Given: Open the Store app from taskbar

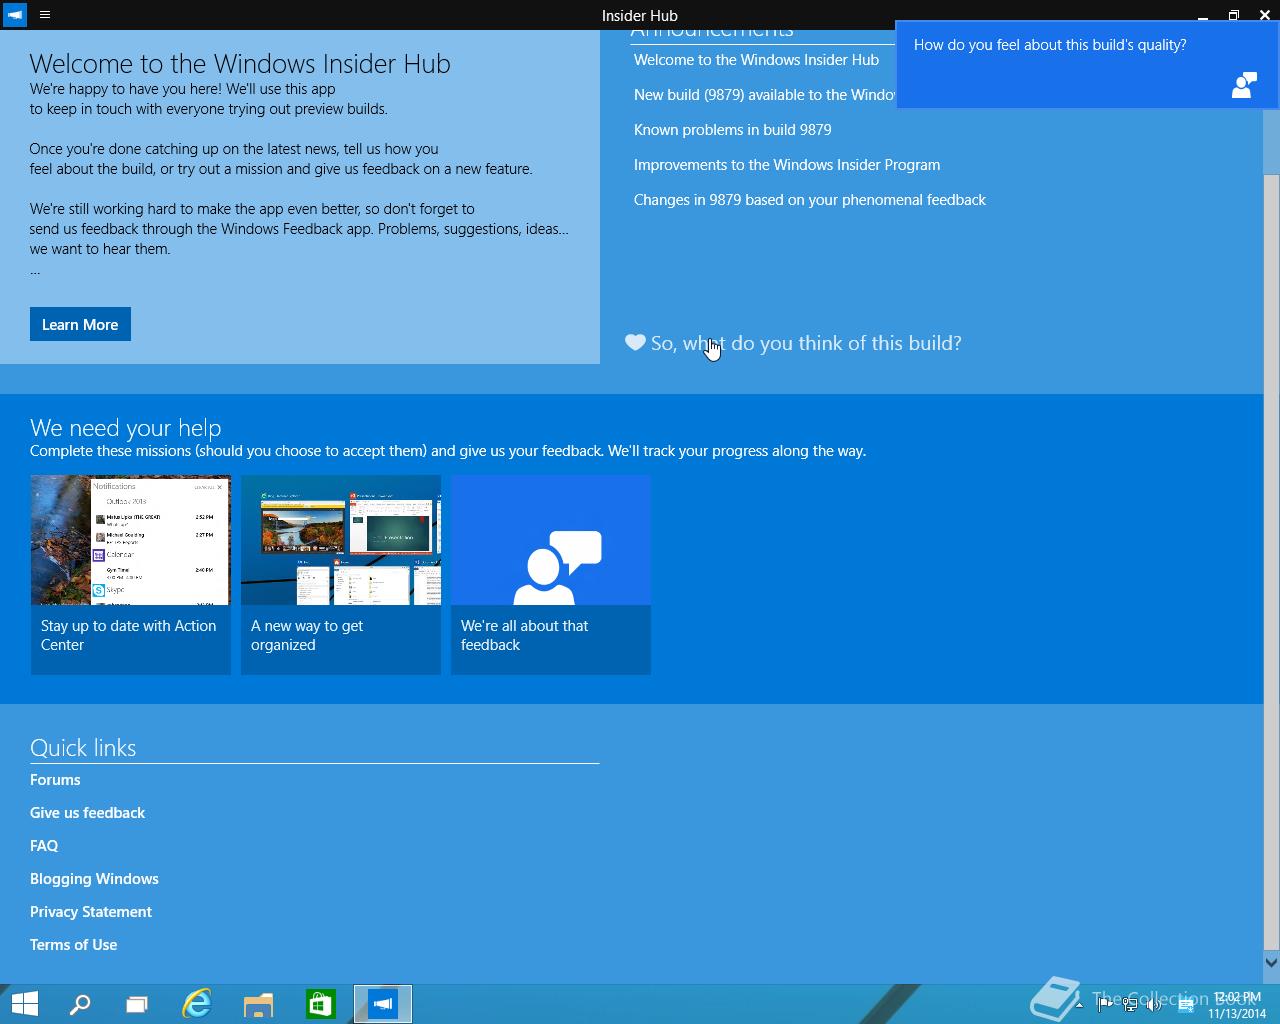Looking at the screenshot, I should pos(320,1004).
